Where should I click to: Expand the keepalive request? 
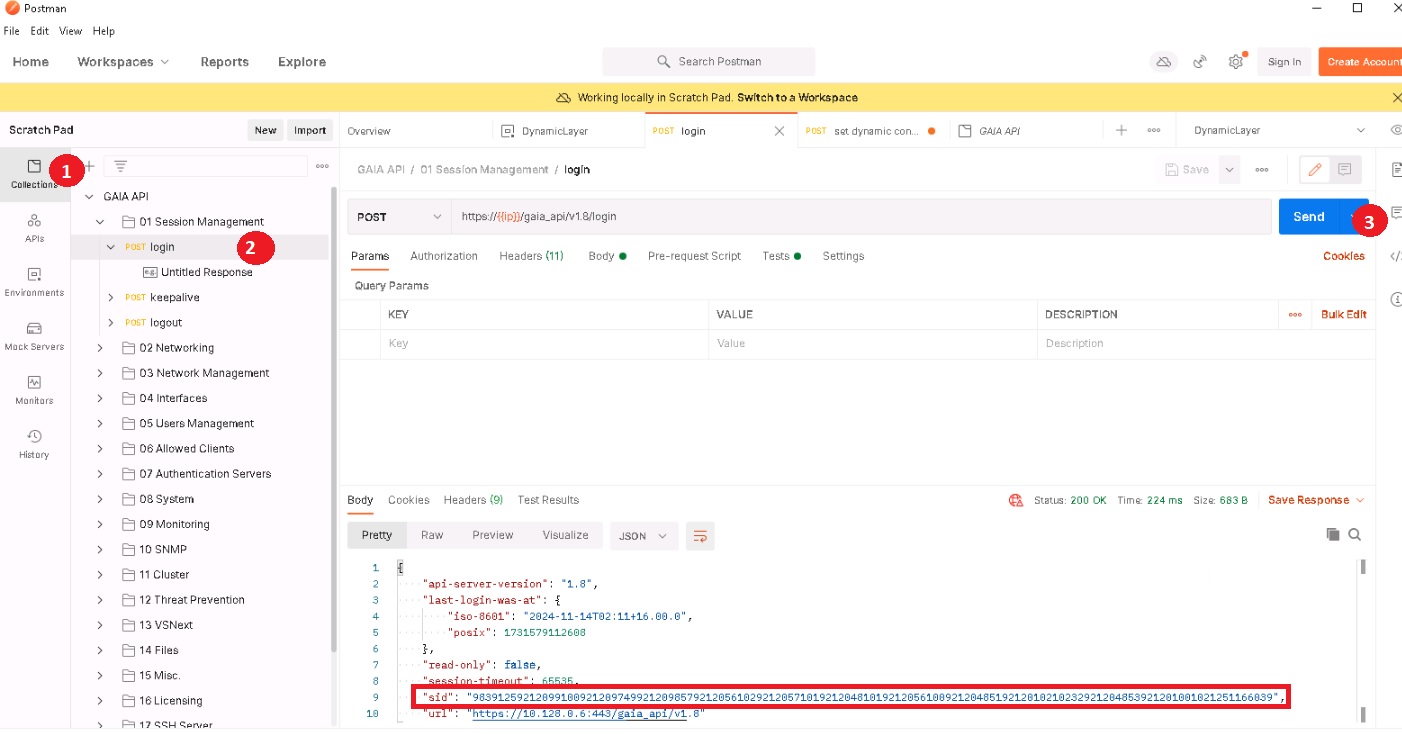(111, 297)
